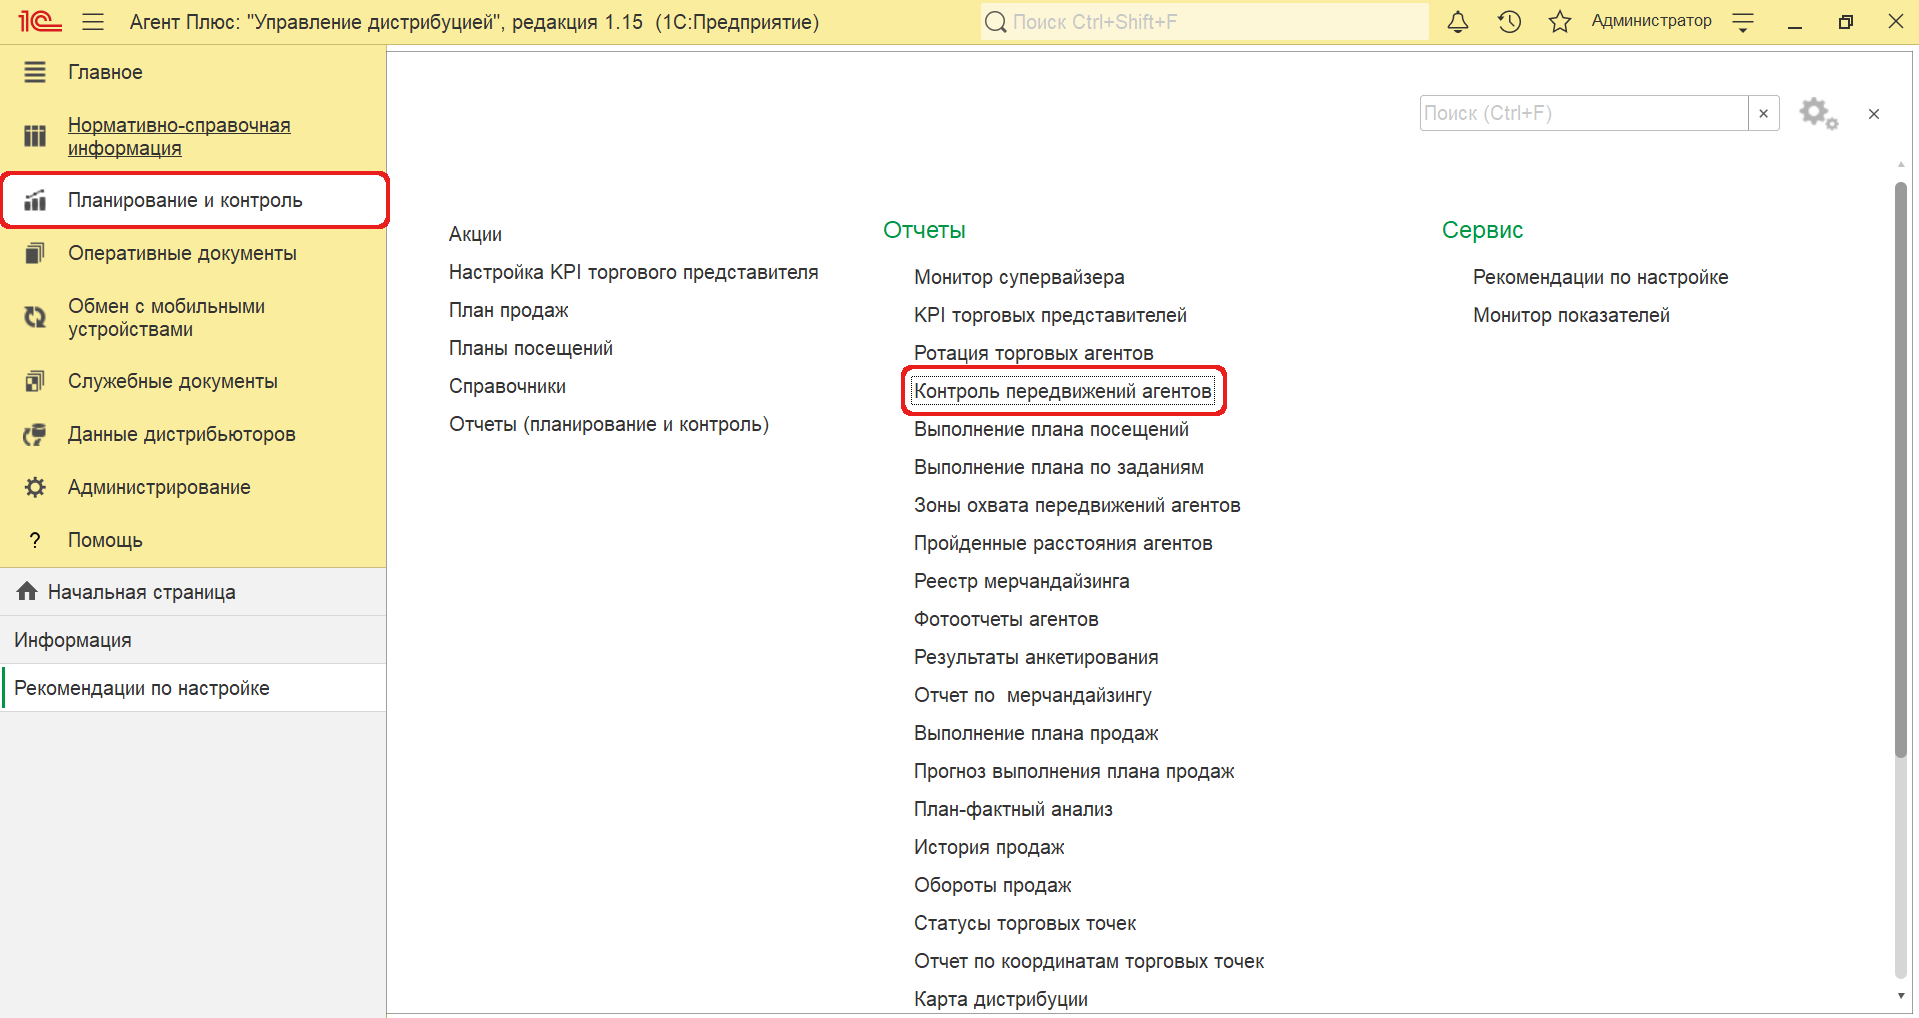Click the Главное section icon

click(35, 72)
